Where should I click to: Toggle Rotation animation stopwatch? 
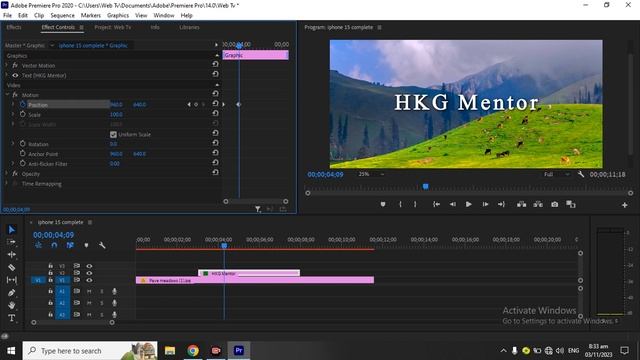[x=23, y=144]
